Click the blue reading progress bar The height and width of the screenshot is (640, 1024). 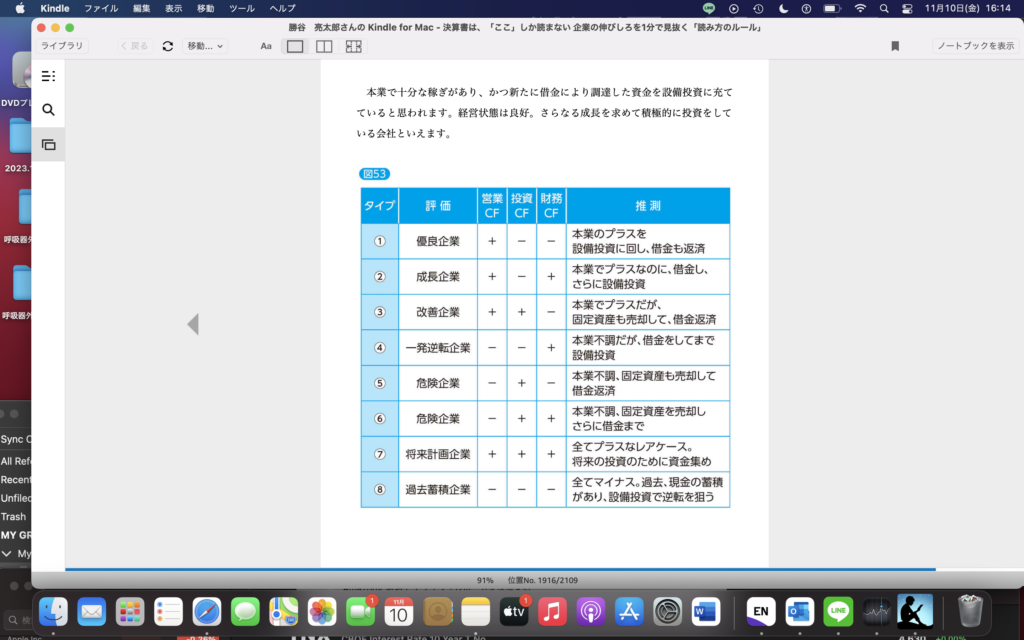pyautogui.click(x=500, y=569)
